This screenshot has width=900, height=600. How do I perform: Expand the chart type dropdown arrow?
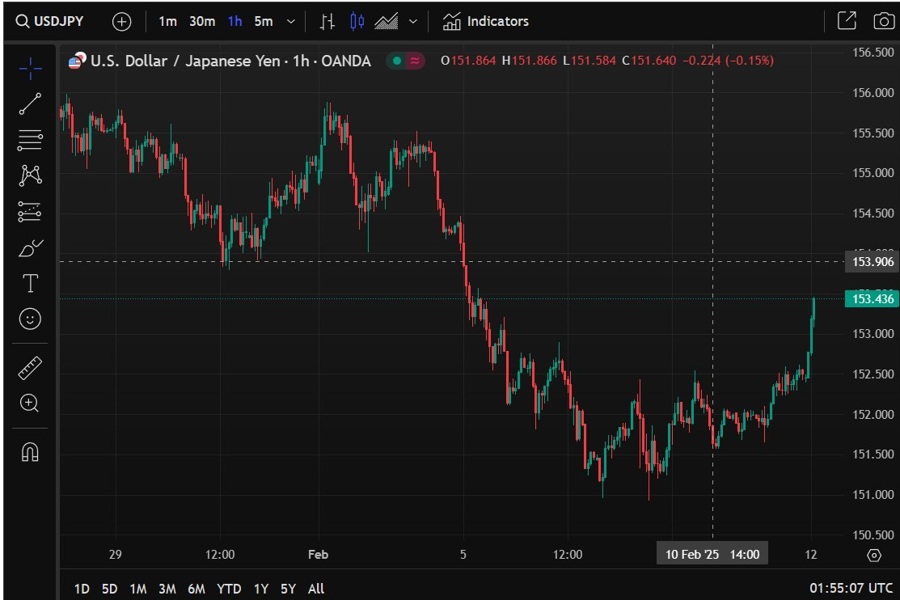point(413,21)
